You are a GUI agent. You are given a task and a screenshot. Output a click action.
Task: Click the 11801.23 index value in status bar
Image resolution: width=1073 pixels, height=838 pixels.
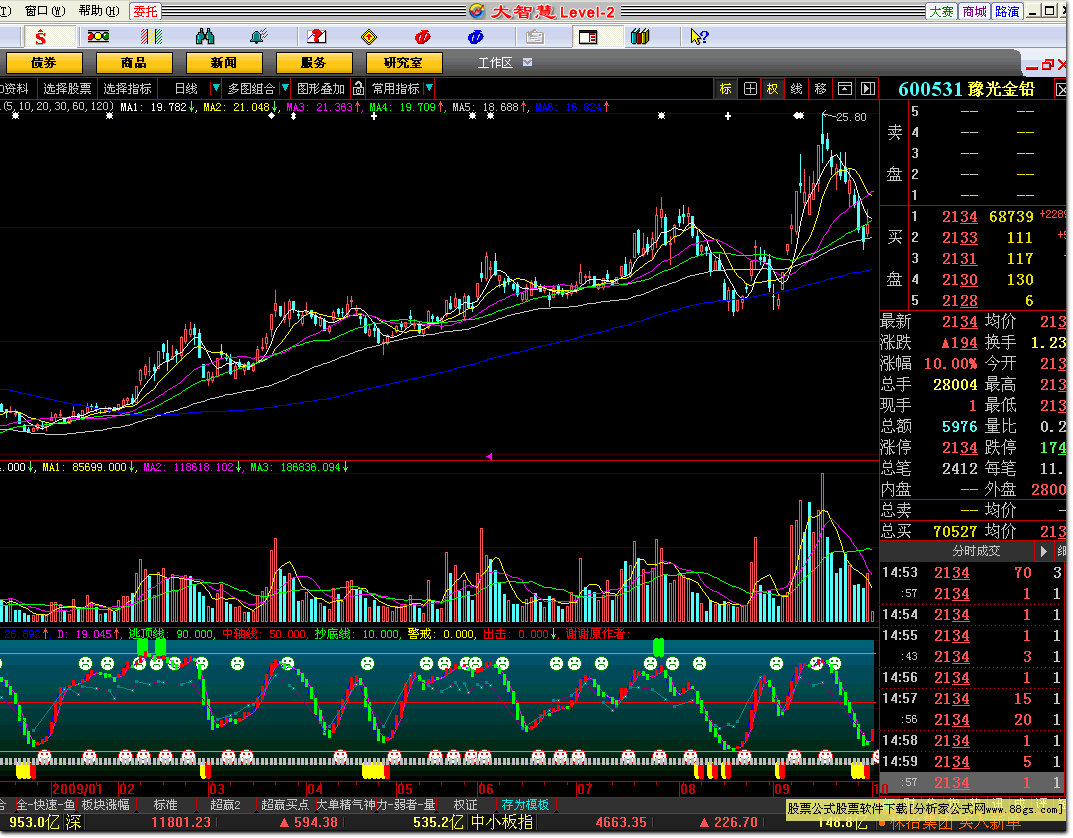(x=181, y=822)
